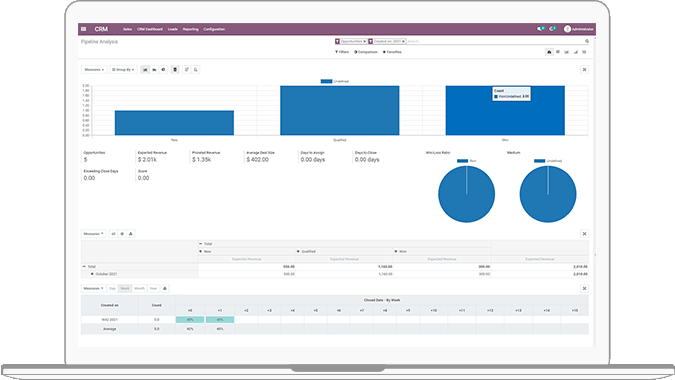This screenshot has height=380, width=675.
Task: Click the New bar in chart
Action: (174, 123)
